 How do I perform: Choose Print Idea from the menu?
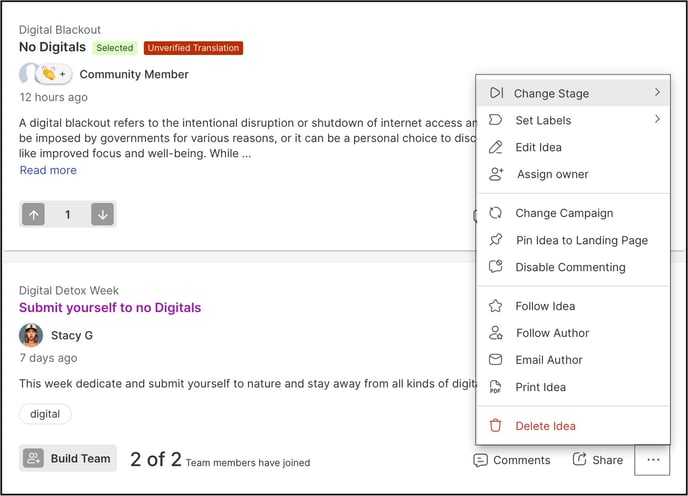[573, 387]
